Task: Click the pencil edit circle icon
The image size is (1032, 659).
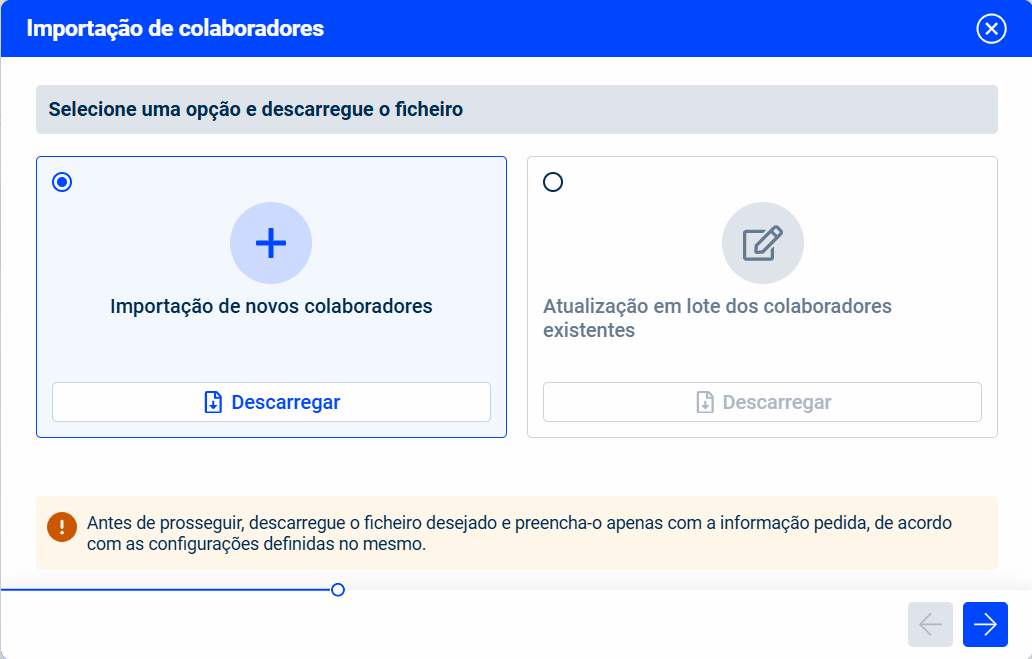Action: (762, 243)
